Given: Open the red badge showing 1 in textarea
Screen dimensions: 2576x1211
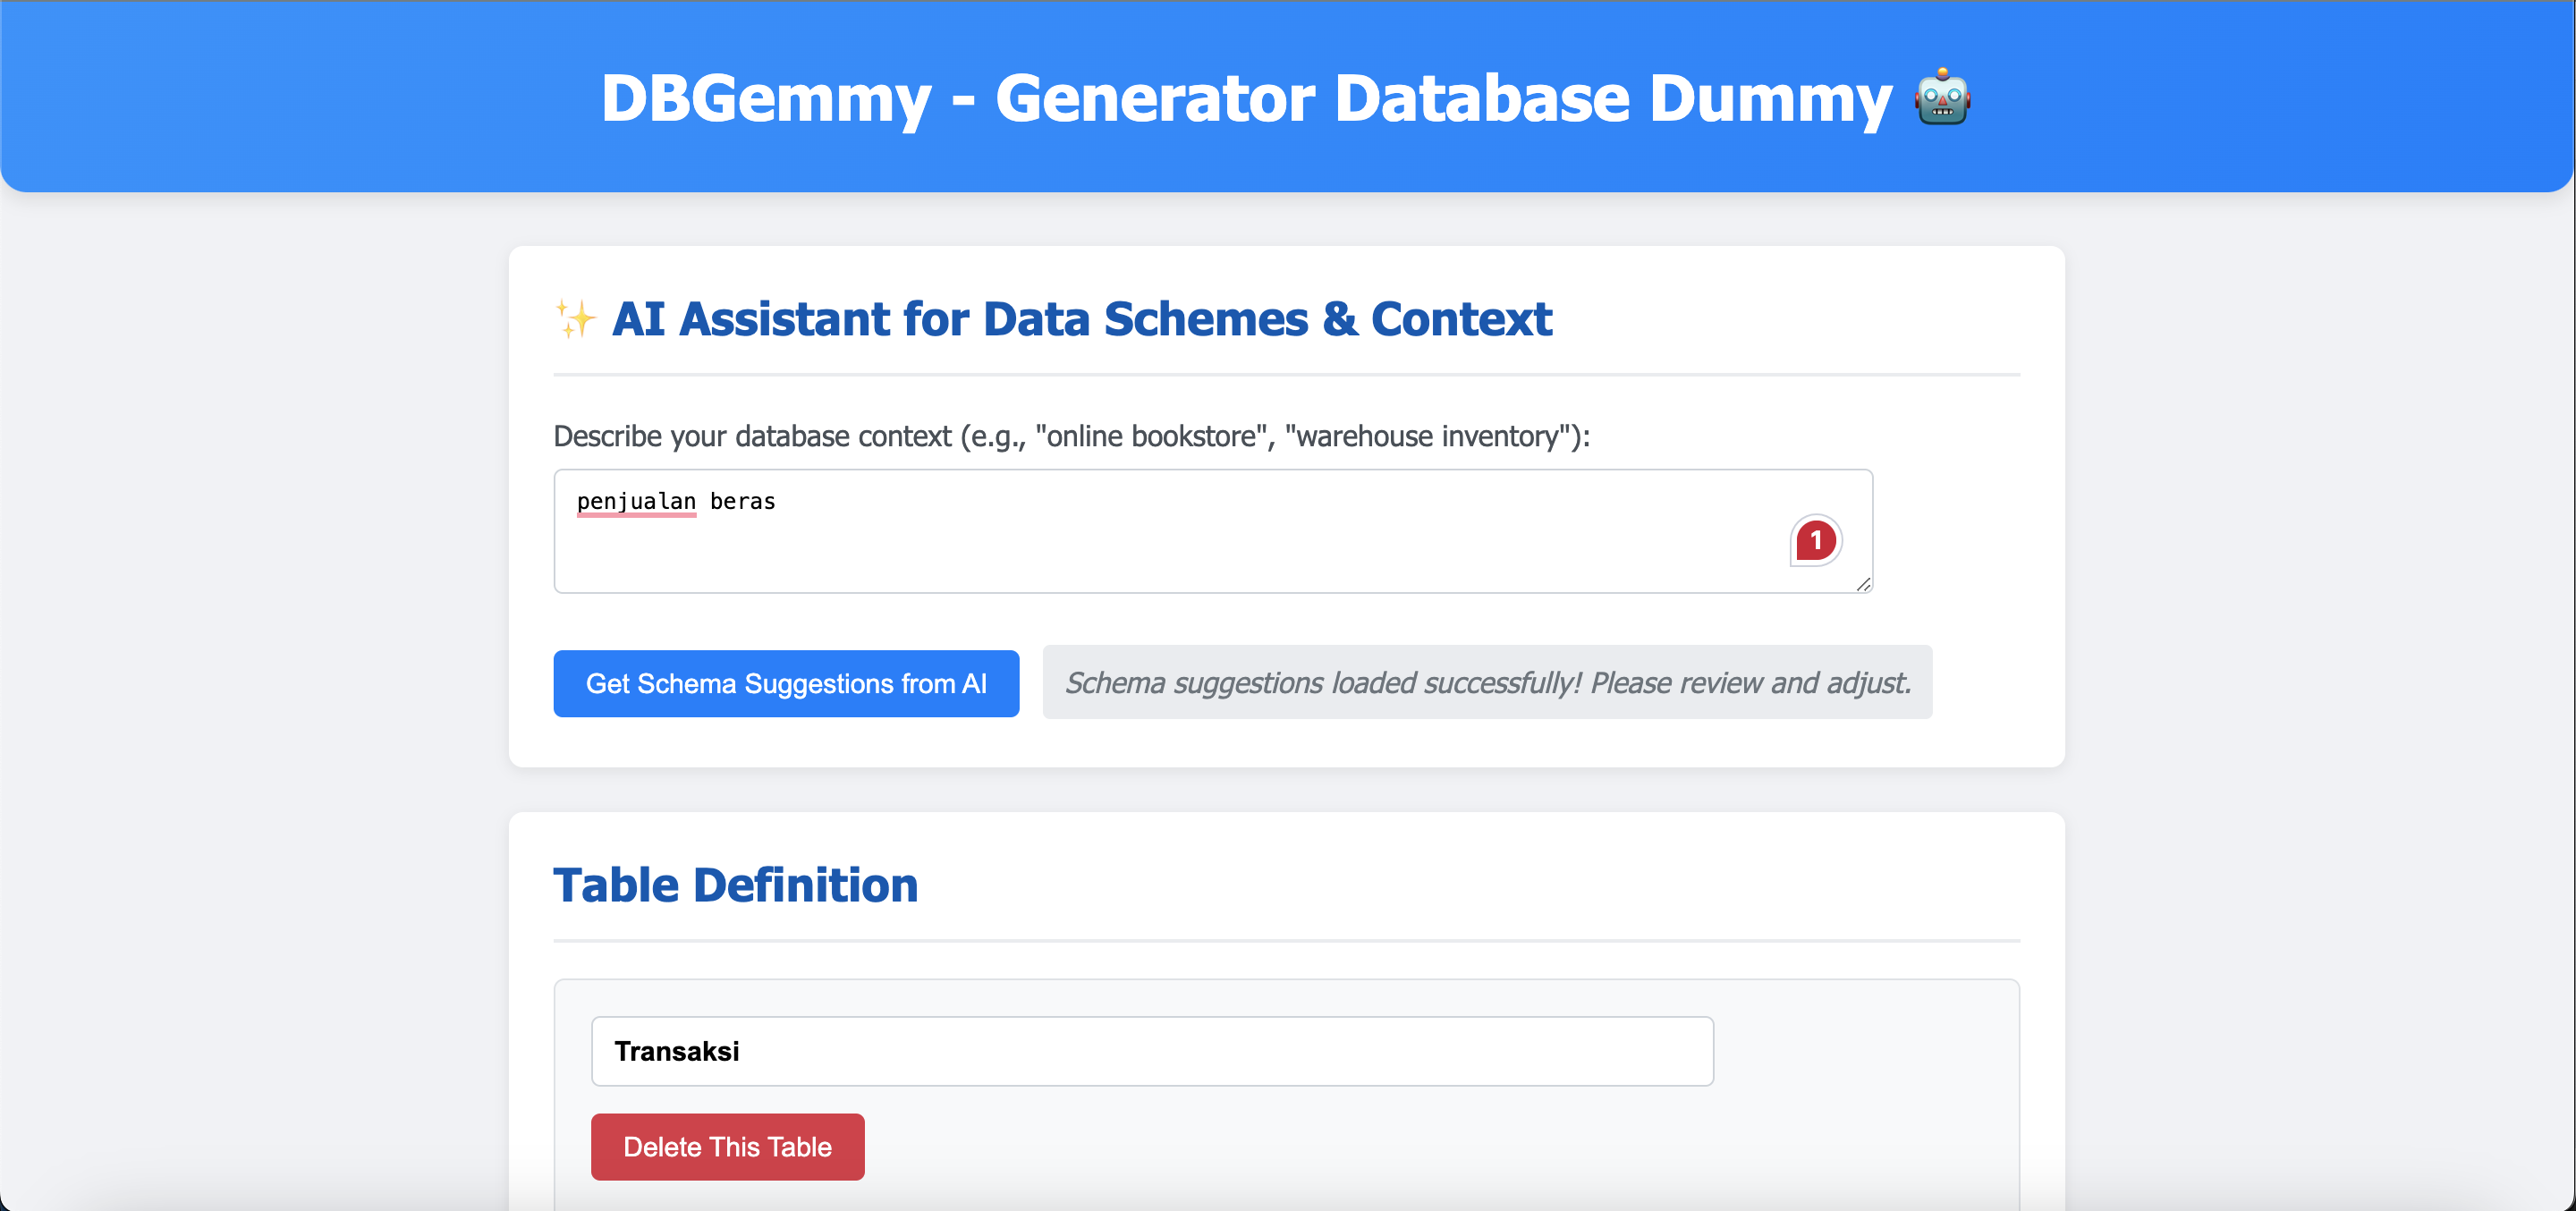Looking at the screenshot, I should [x=1815, y=541].
